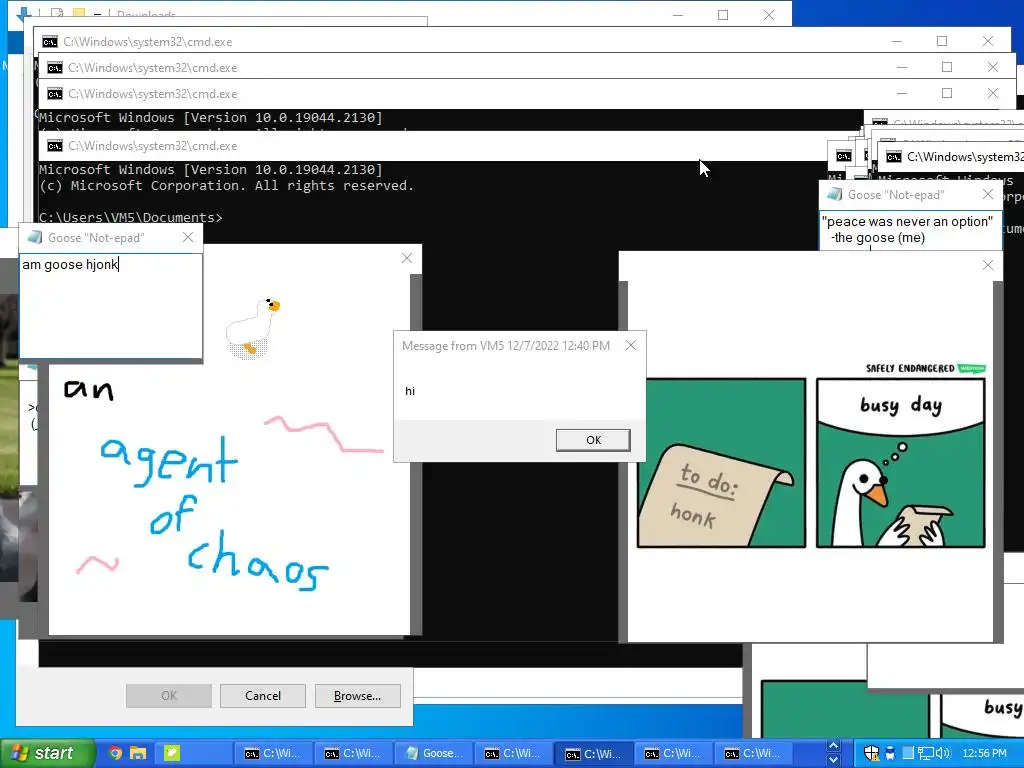Select the currently pressed cmd taskbar button
Viewport: 1024px width, 768px height.
593,754
